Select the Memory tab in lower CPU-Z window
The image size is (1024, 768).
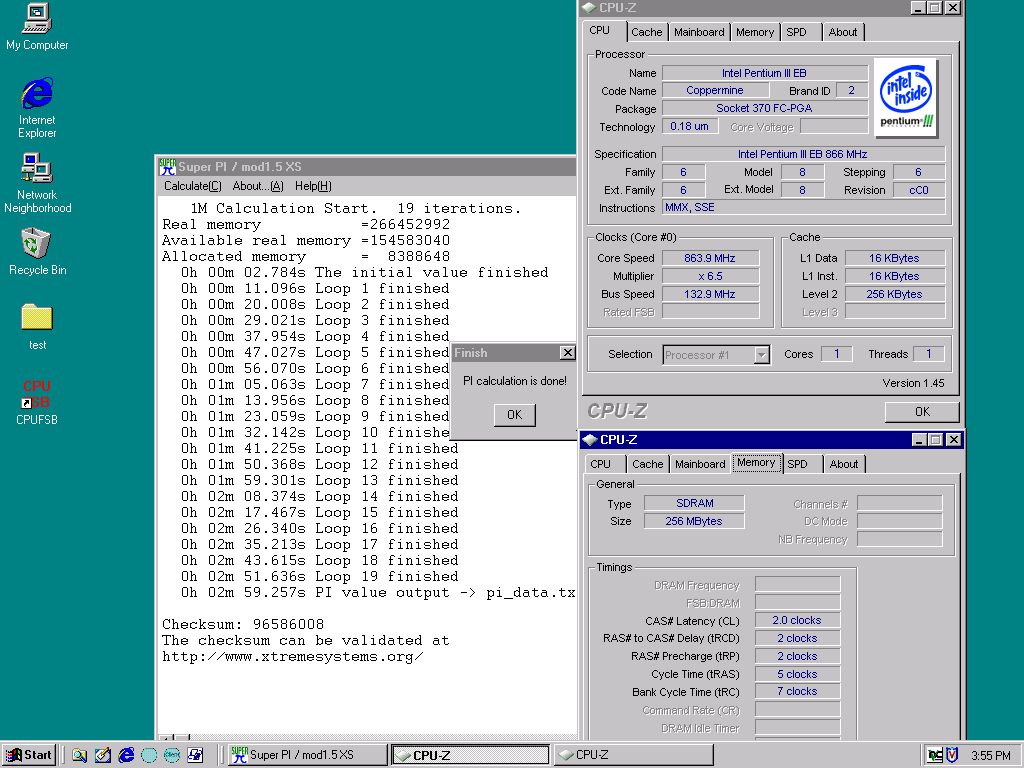(x=756, y=463)
